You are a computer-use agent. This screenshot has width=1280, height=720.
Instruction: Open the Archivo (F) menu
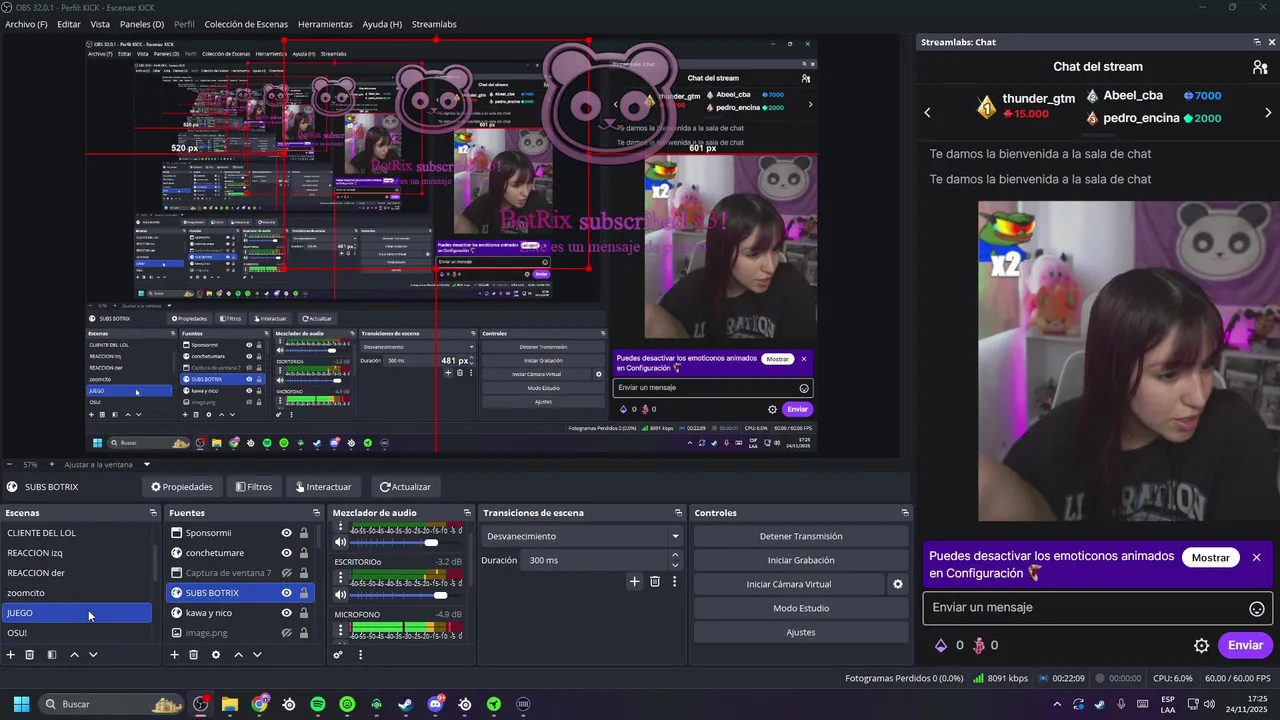[x=26, y=24]
